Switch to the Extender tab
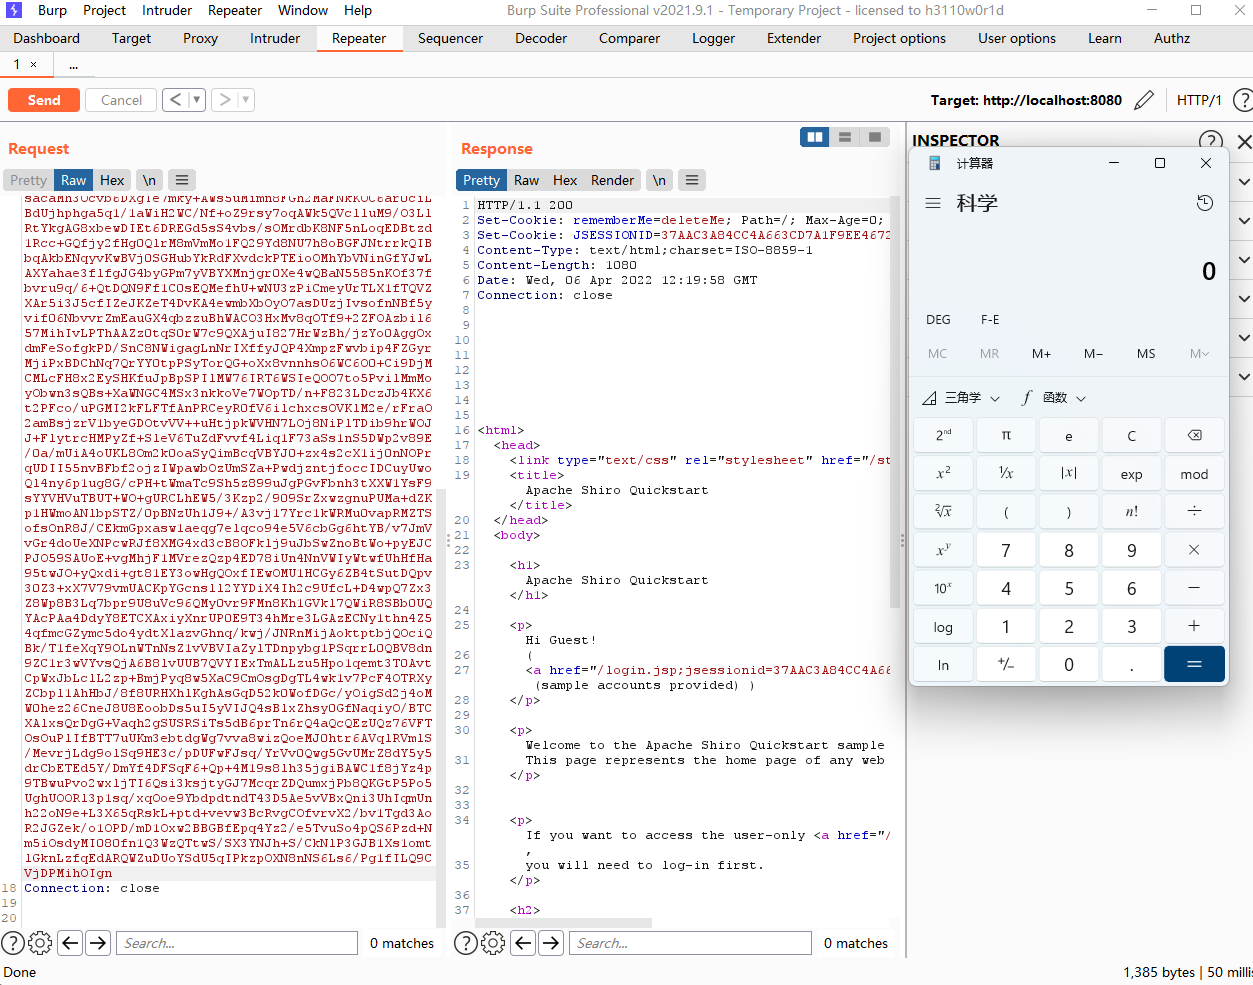 click(794, 38)
